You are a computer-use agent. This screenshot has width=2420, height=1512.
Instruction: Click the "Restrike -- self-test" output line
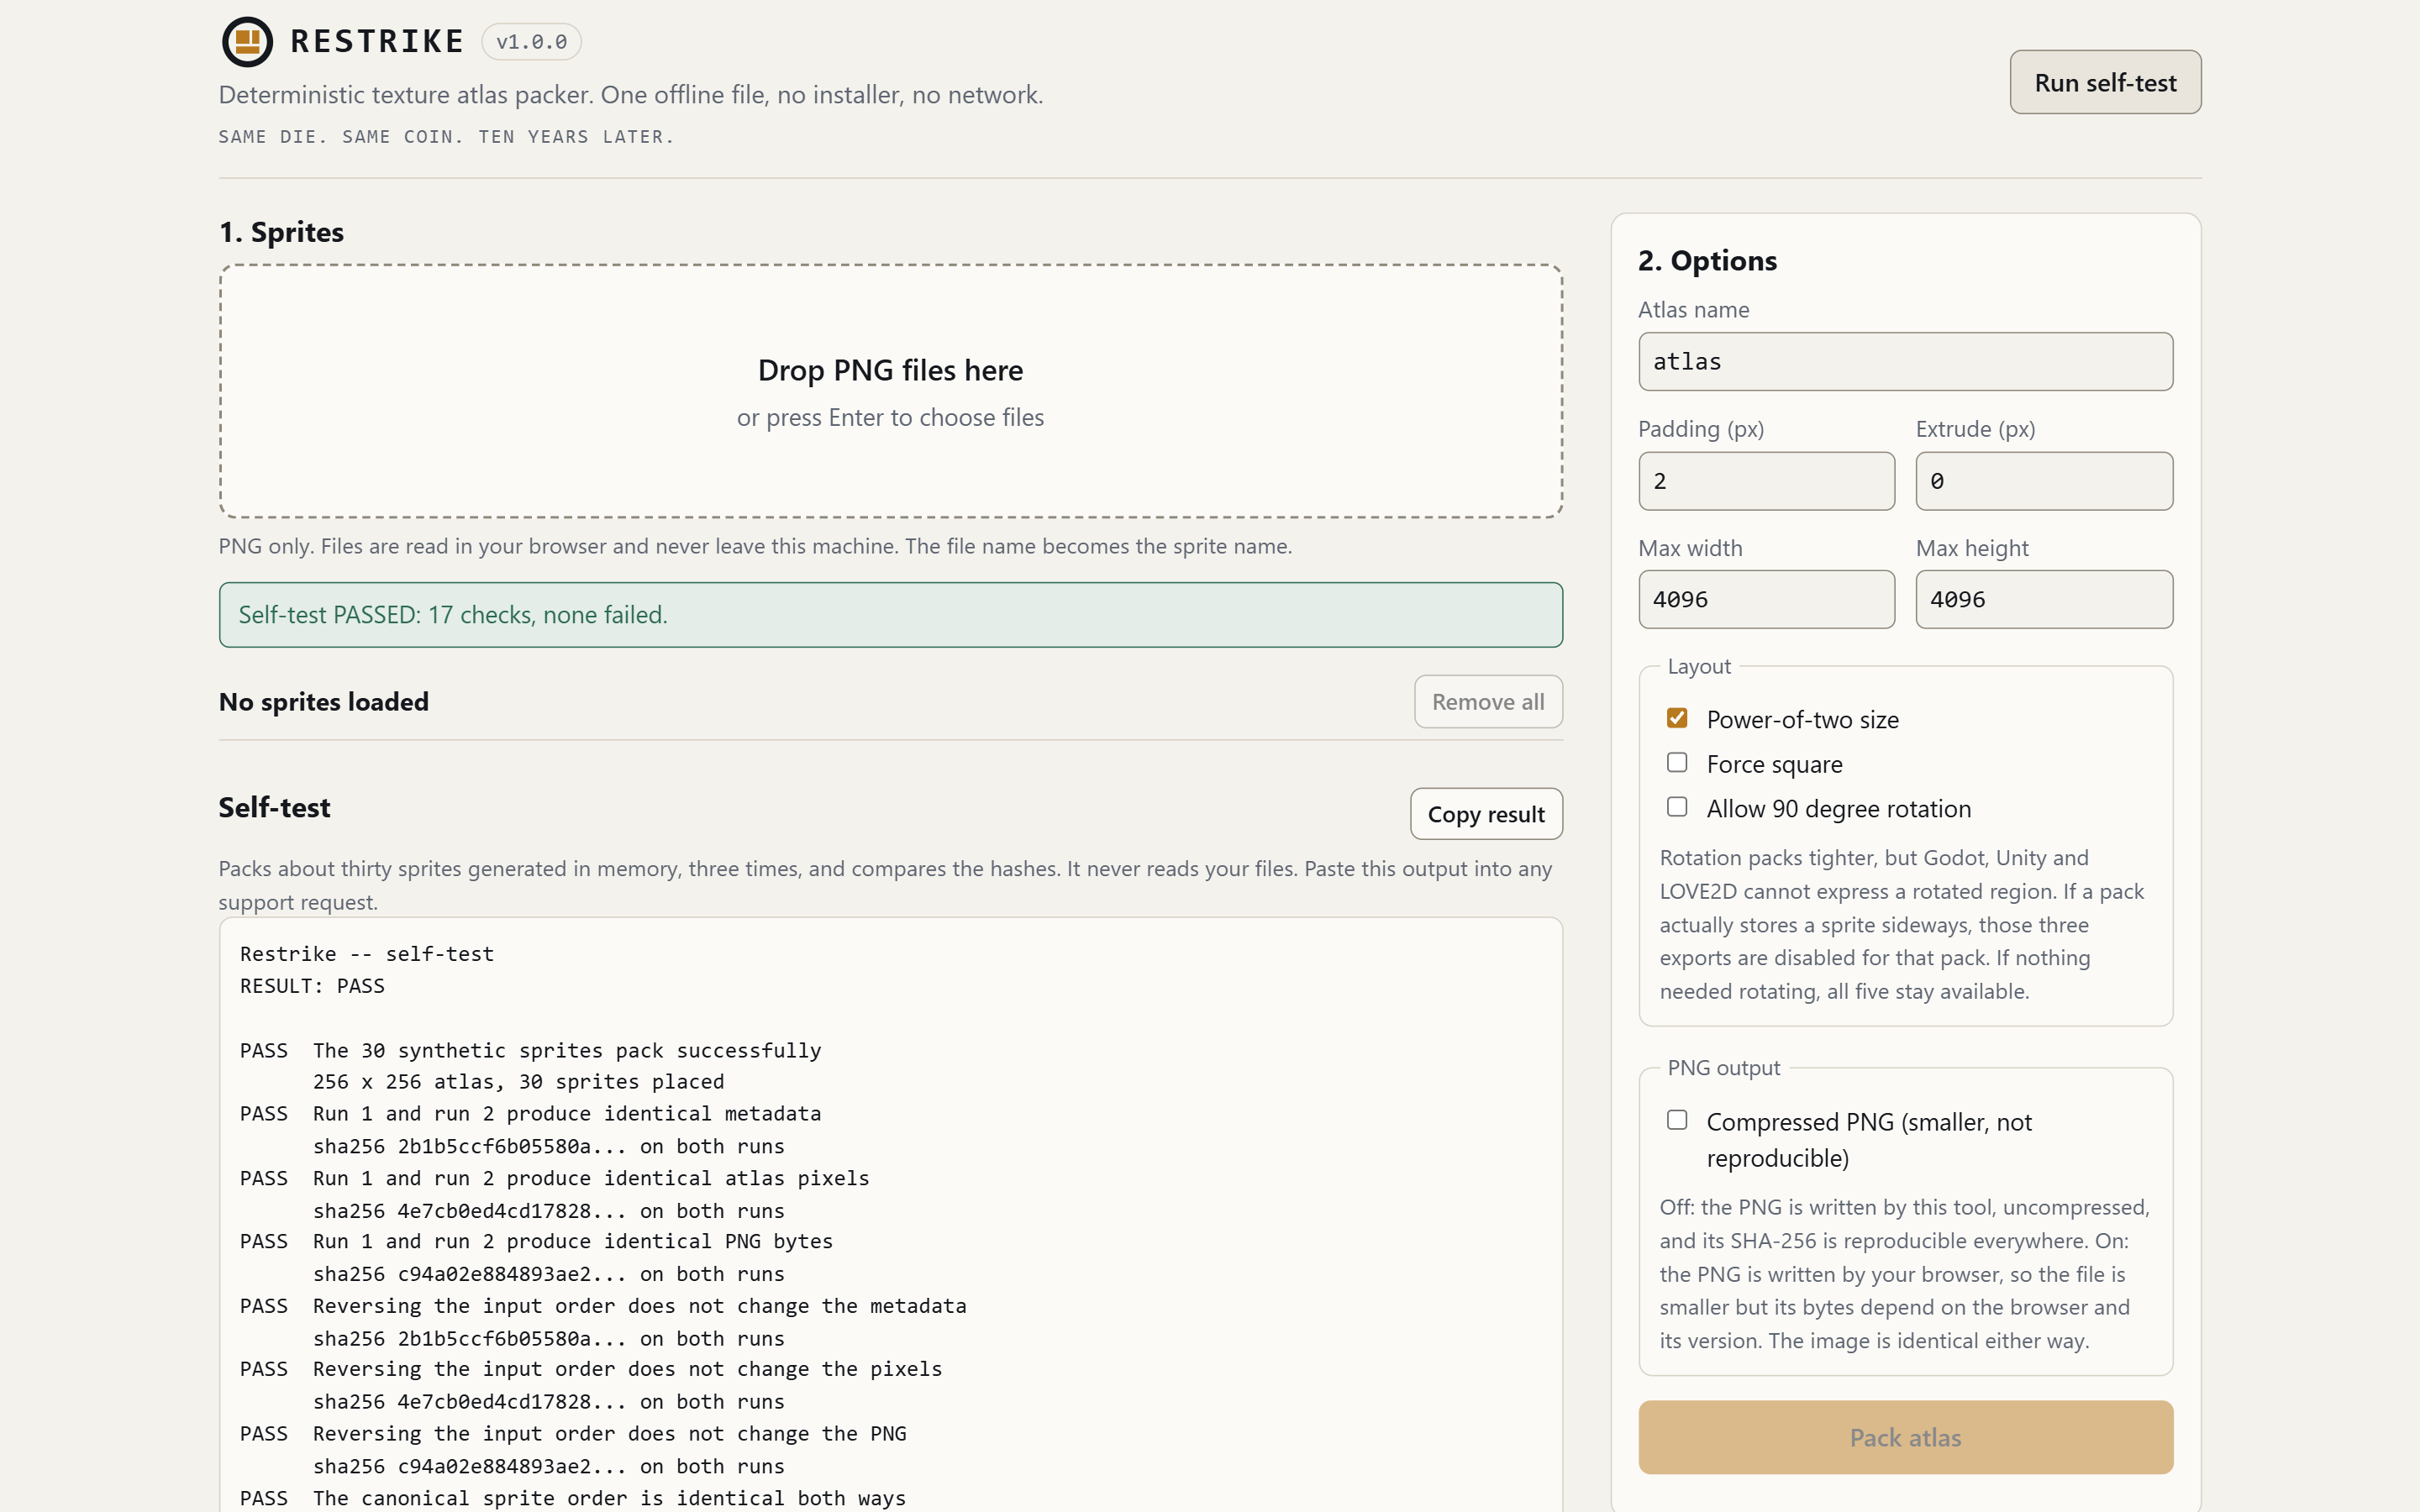[367, 954]
